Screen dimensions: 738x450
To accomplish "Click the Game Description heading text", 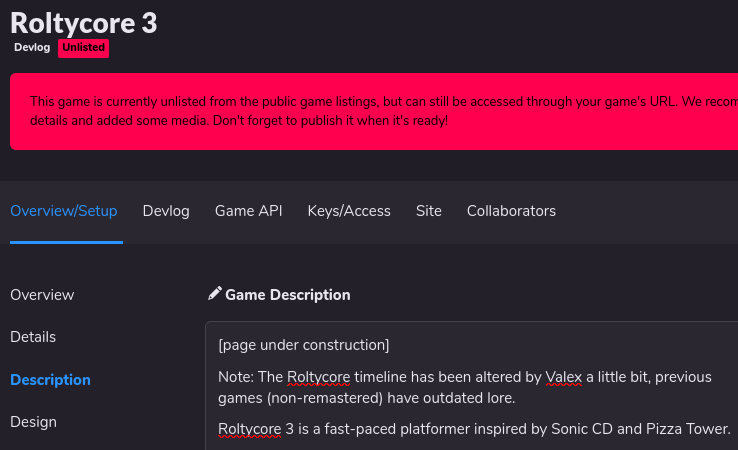I will [288, 295].
